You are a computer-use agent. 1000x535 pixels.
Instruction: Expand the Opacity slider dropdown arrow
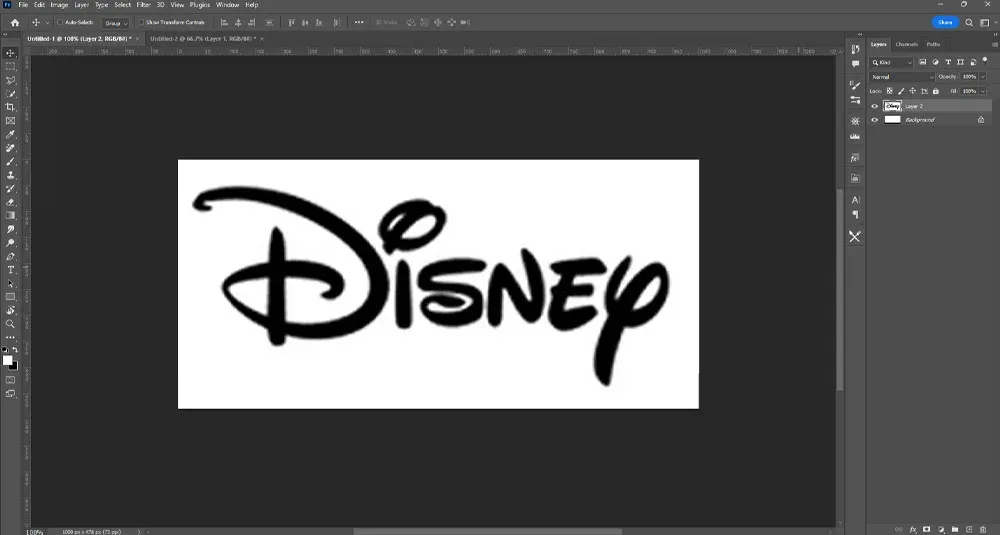(x=983, y=77)
